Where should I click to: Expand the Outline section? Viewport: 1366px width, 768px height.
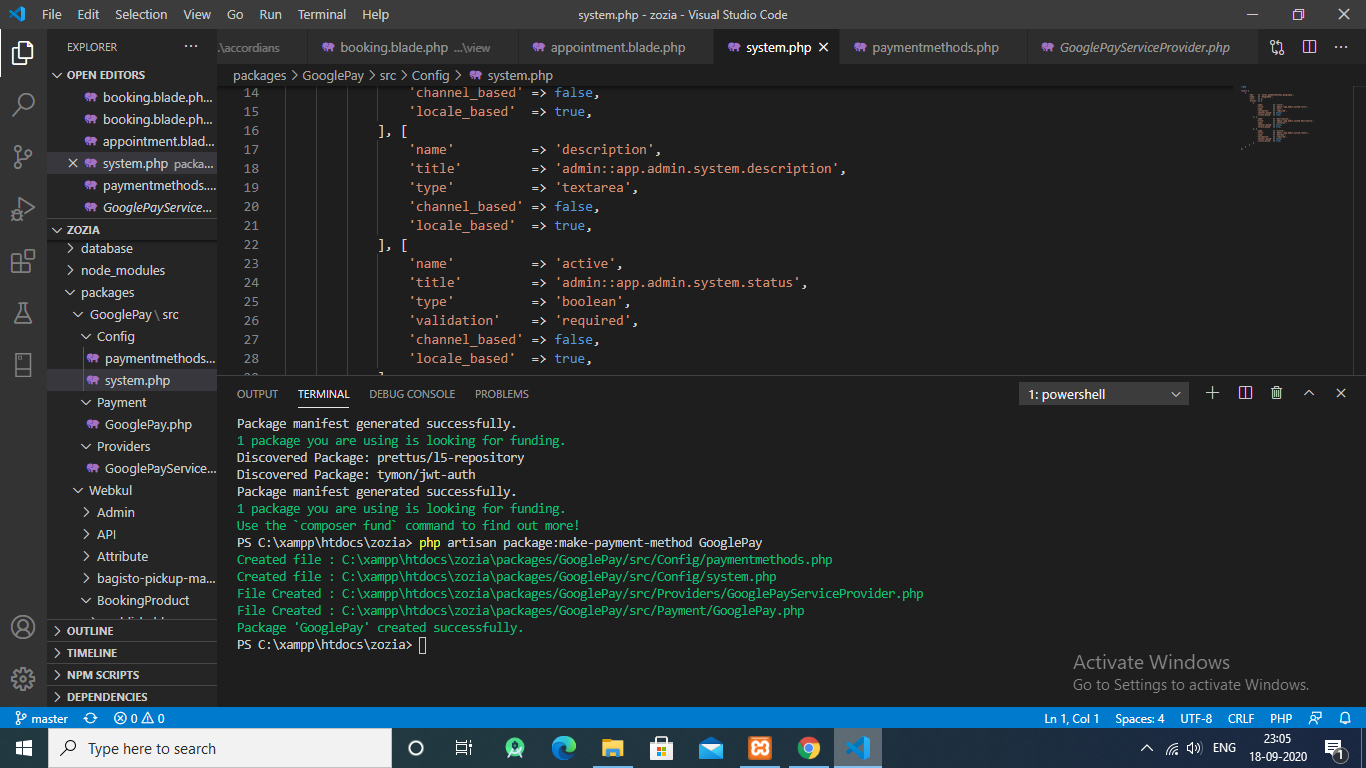(x=132, y=631)
